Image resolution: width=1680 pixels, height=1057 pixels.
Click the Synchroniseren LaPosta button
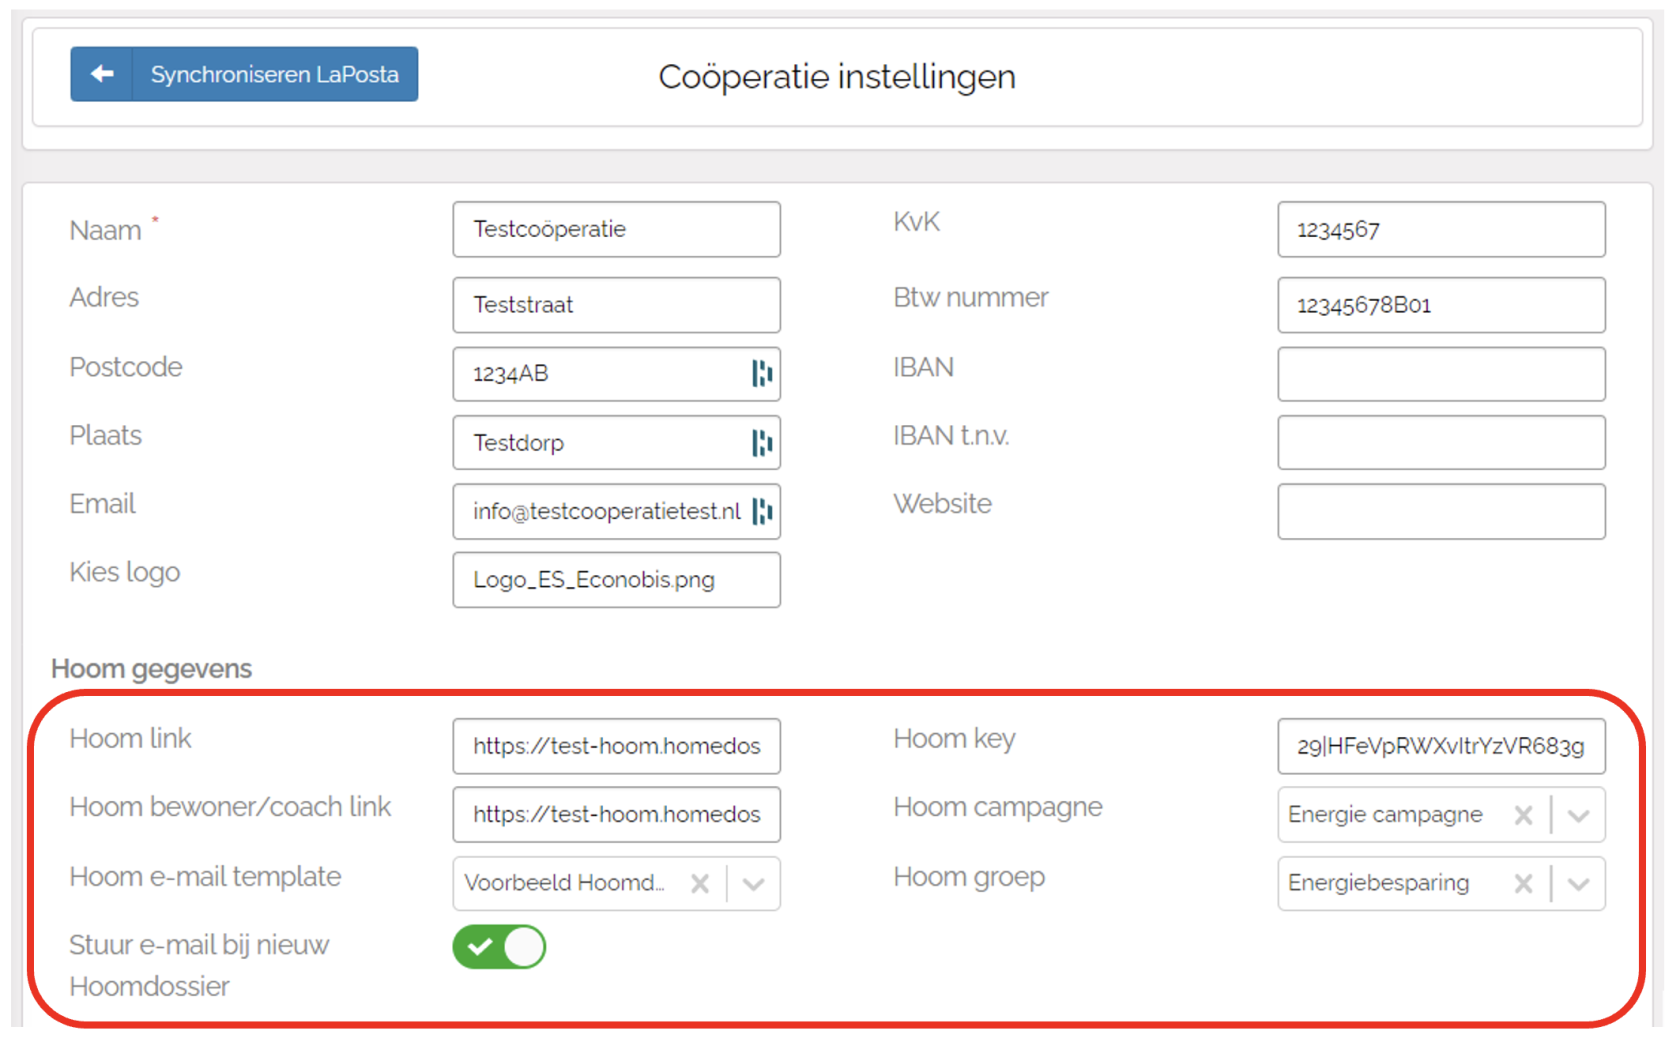tap(274, 74)
